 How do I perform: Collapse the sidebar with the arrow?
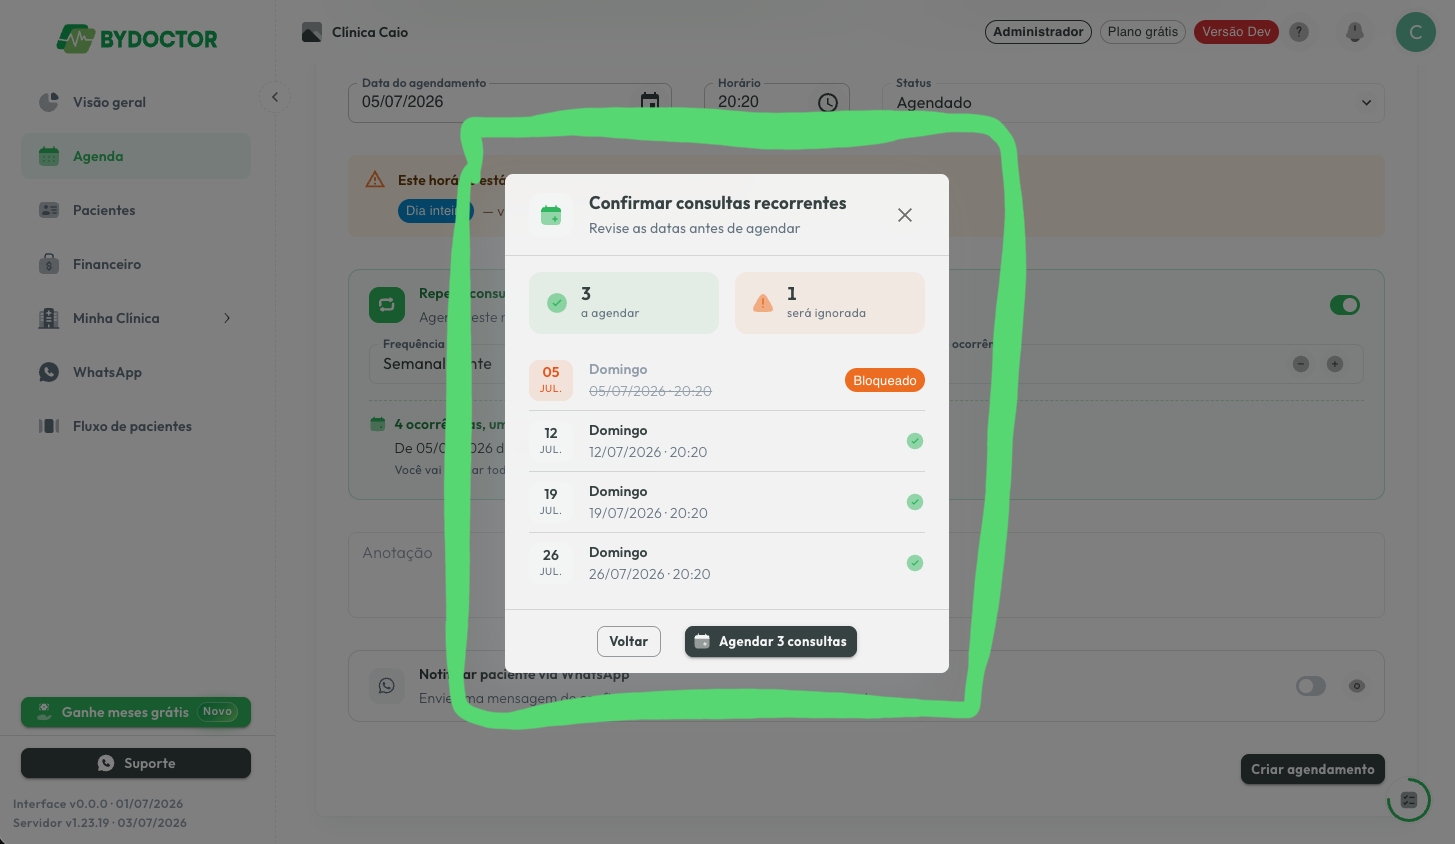coord(275,97)
